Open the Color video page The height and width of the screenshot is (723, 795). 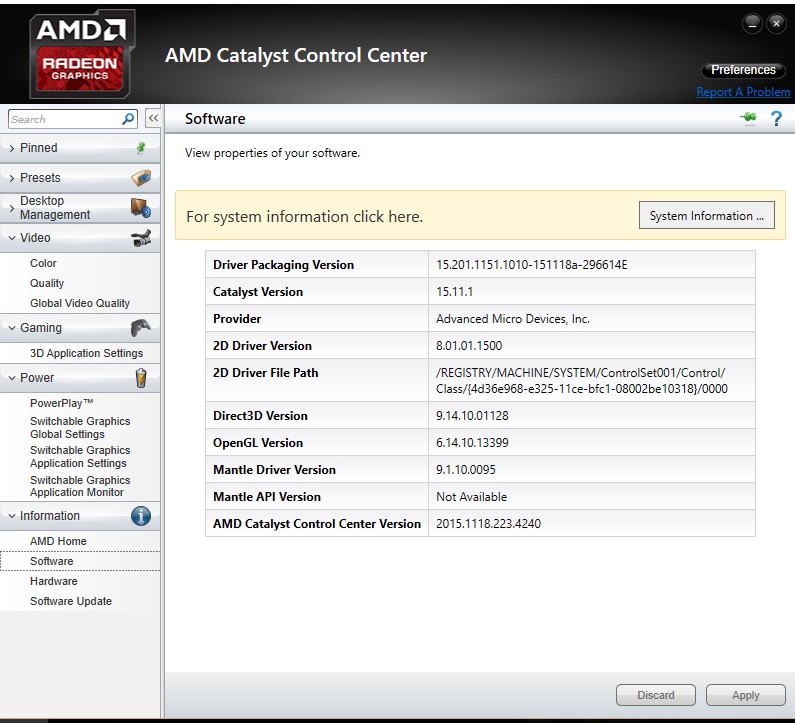point(43,263)
